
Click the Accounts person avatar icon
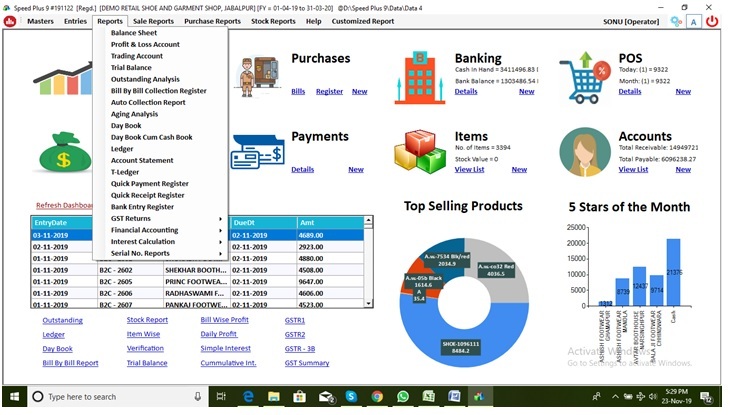[585, 152]
